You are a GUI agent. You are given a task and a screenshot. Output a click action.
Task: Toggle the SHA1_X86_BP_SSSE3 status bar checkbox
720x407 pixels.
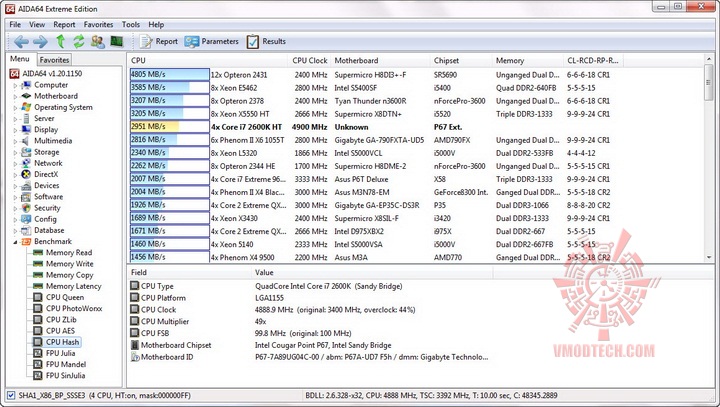(x=11, y=395)
